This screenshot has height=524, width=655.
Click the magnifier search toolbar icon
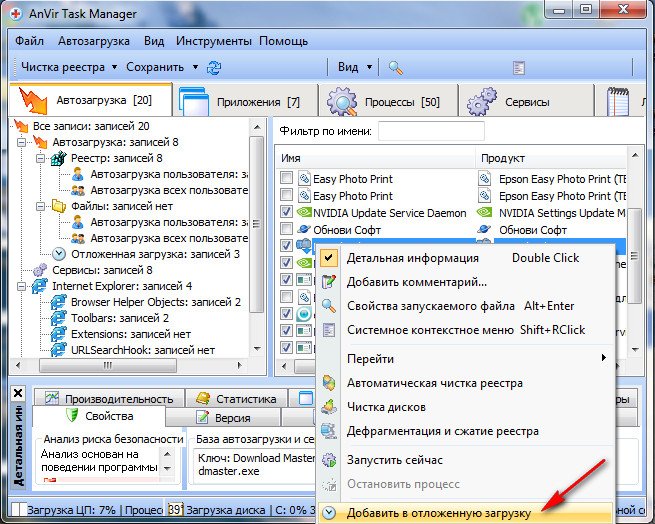coord(396,68)
